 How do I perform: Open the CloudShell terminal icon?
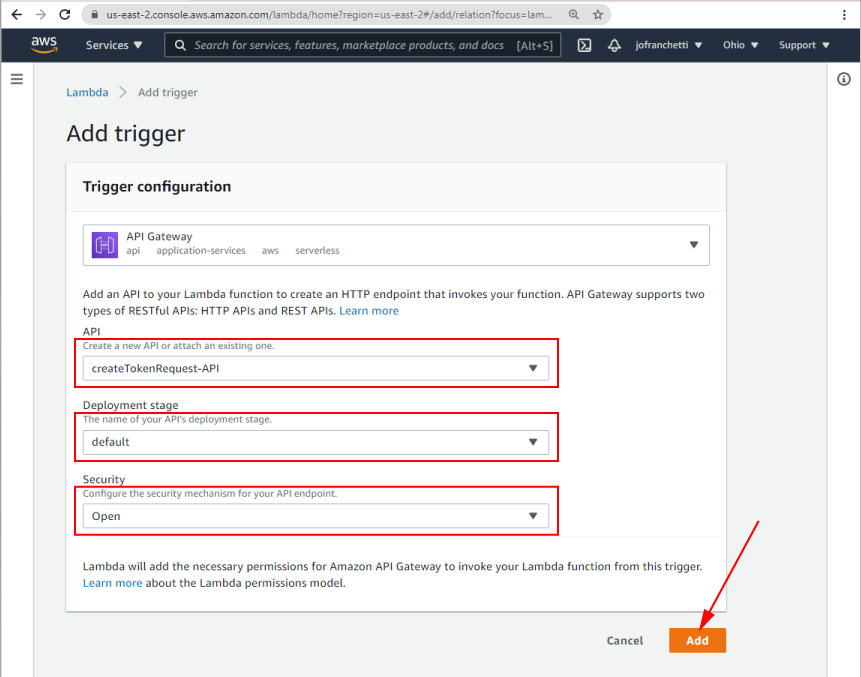[x=583, y=44]
